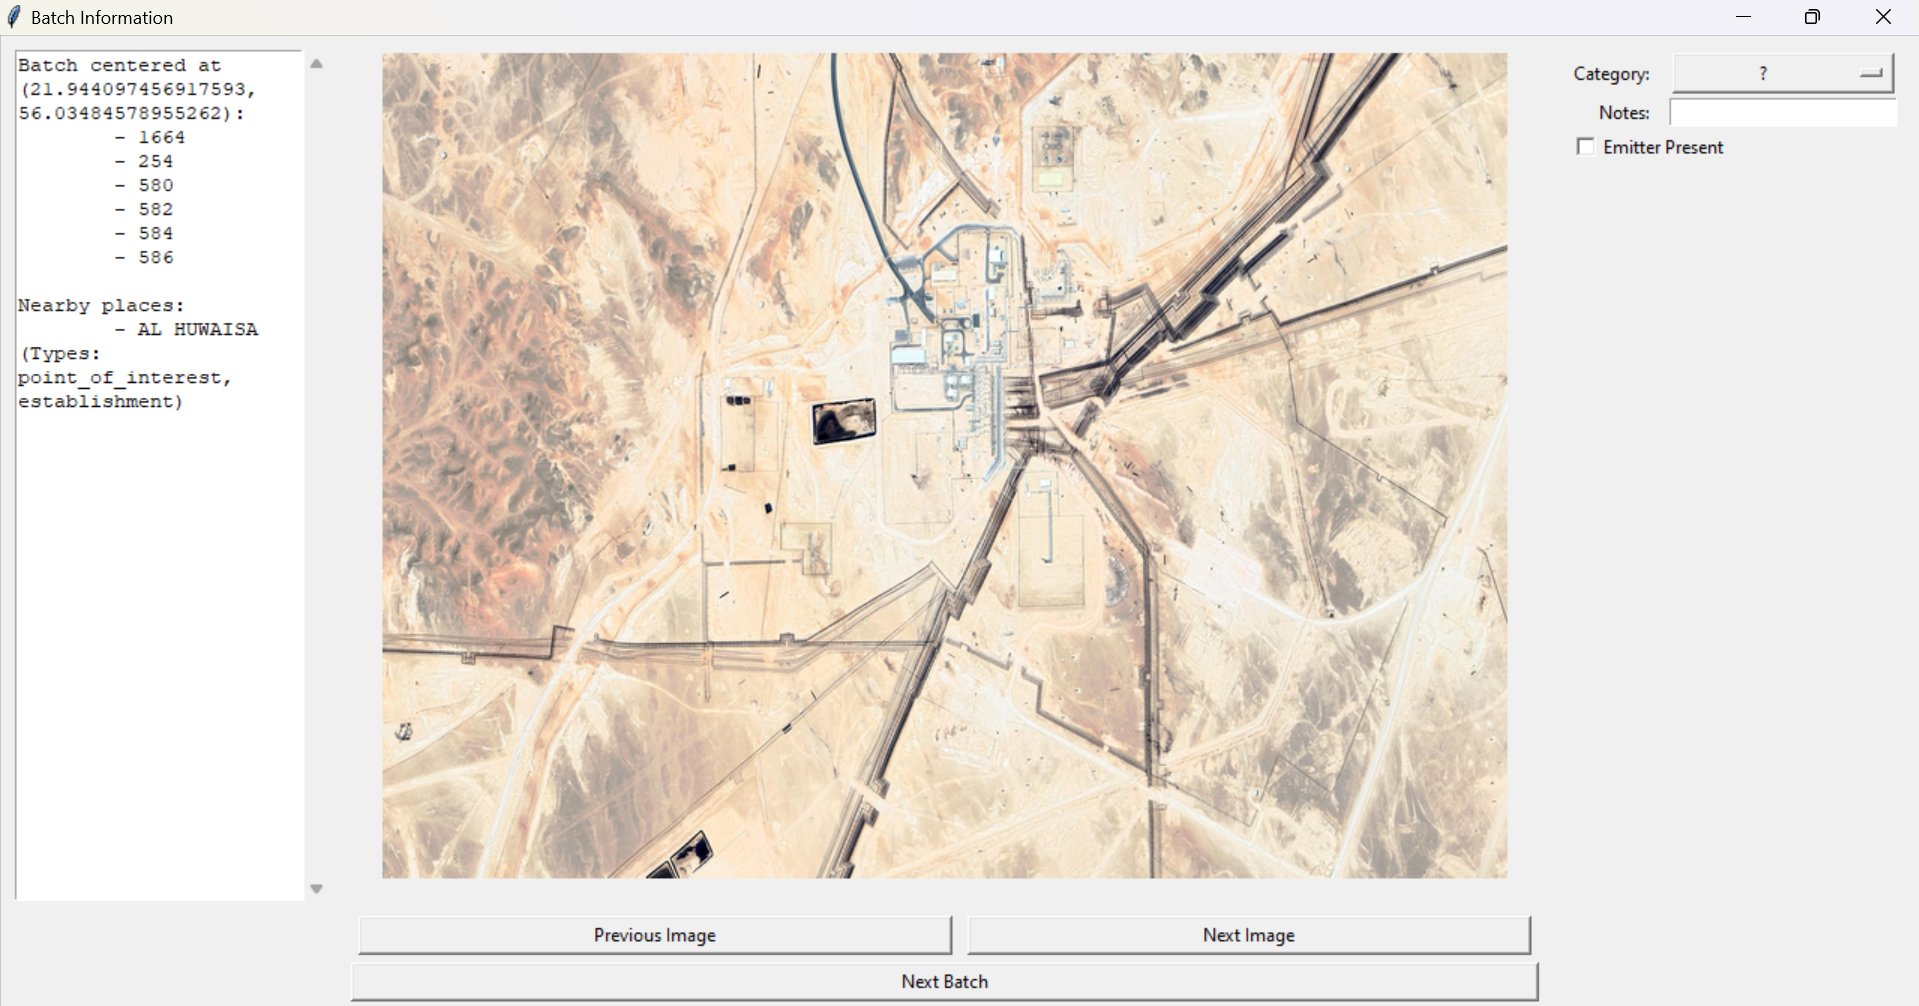Load the Next Batch

click(x=944, y=981)
